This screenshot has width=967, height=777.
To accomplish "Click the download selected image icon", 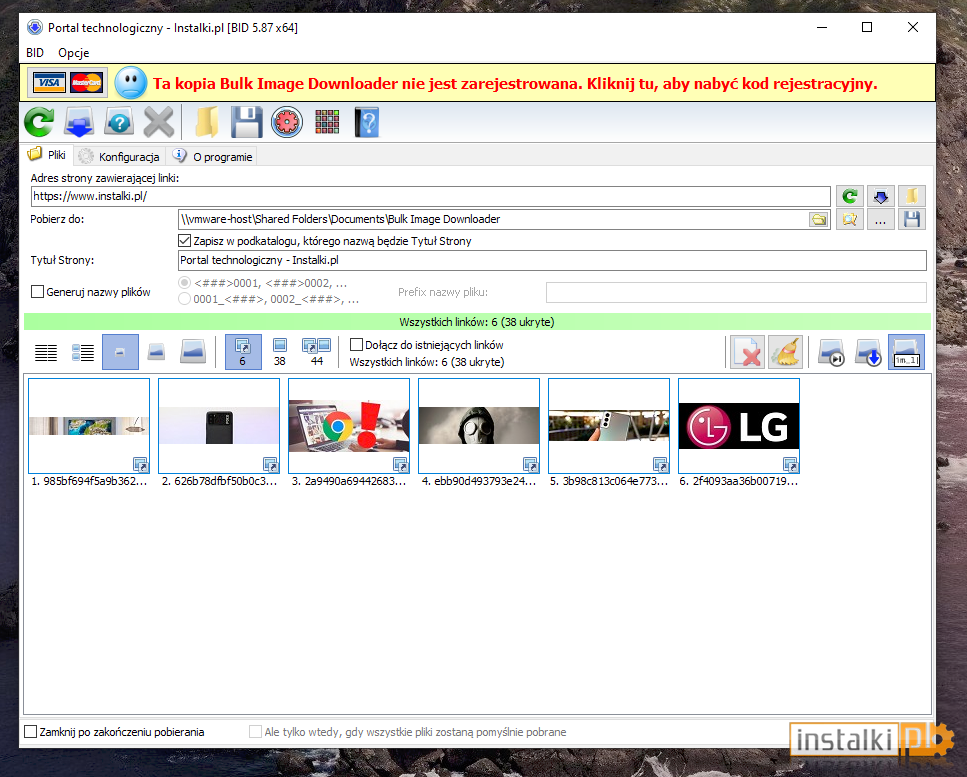I will tap(868, 352).
